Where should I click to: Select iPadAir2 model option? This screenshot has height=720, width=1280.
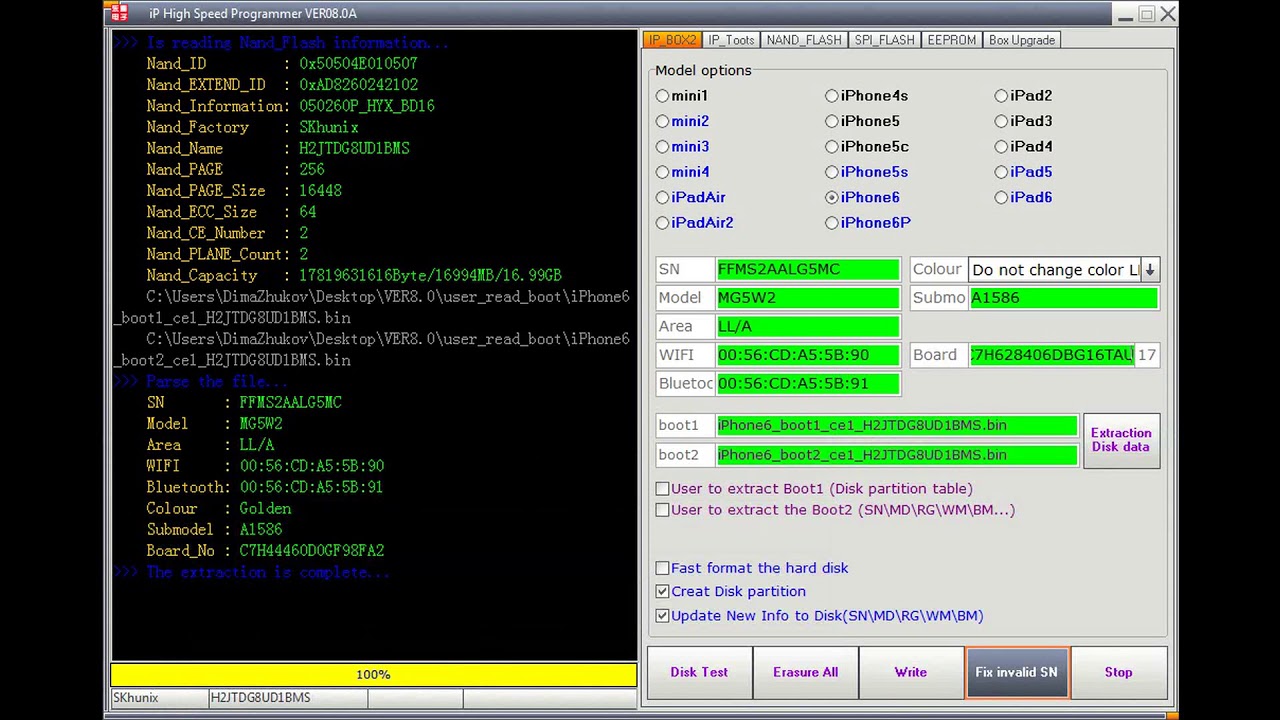(662, 223)
